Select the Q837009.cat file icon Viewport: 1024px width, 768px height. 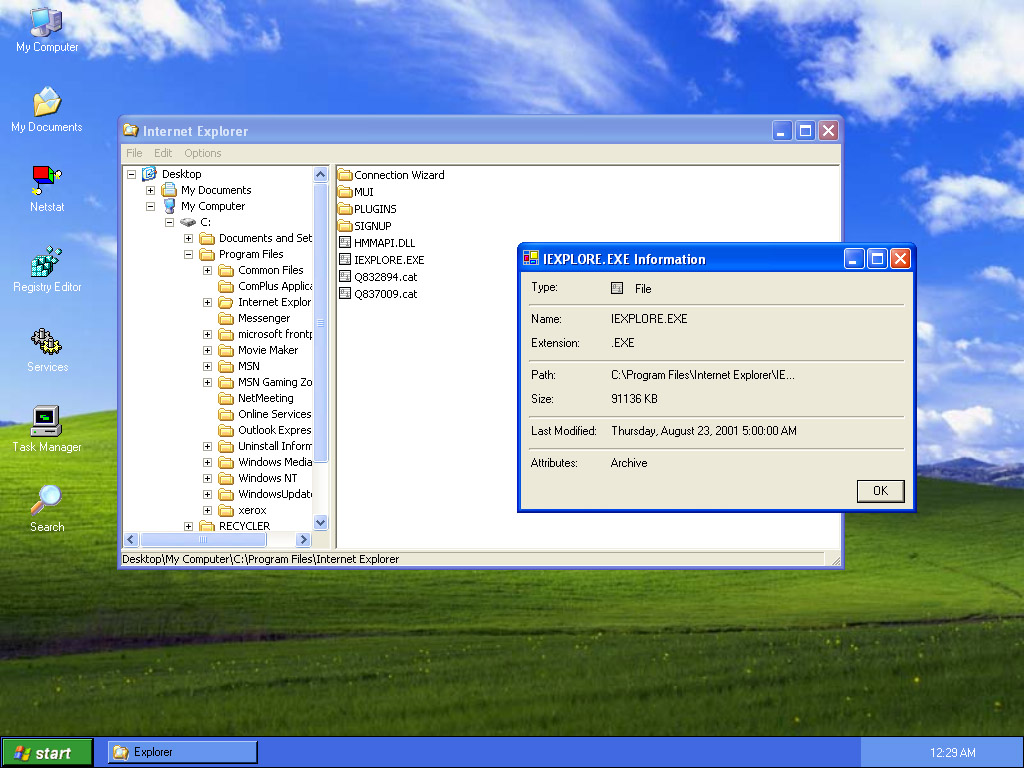345,293
